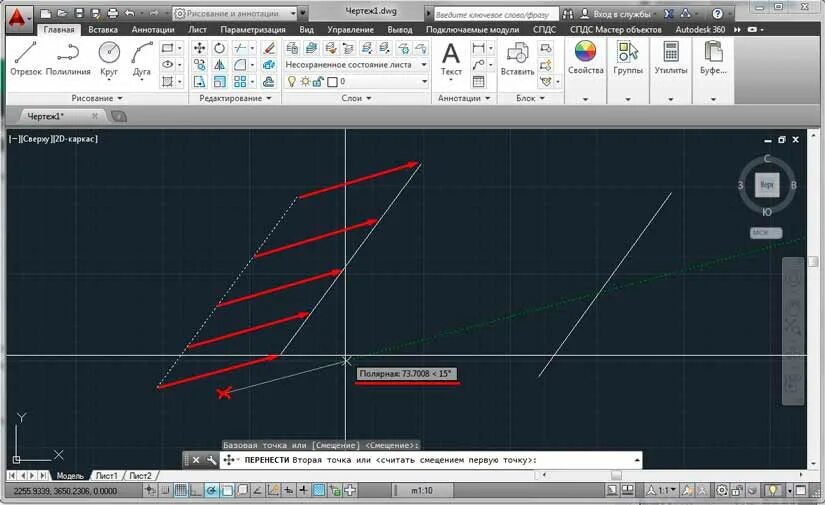Open the Параметризация ribbon tab
The width and height of the screenshot is (825, 505).
pyautogui.click(x=253, y=29)
